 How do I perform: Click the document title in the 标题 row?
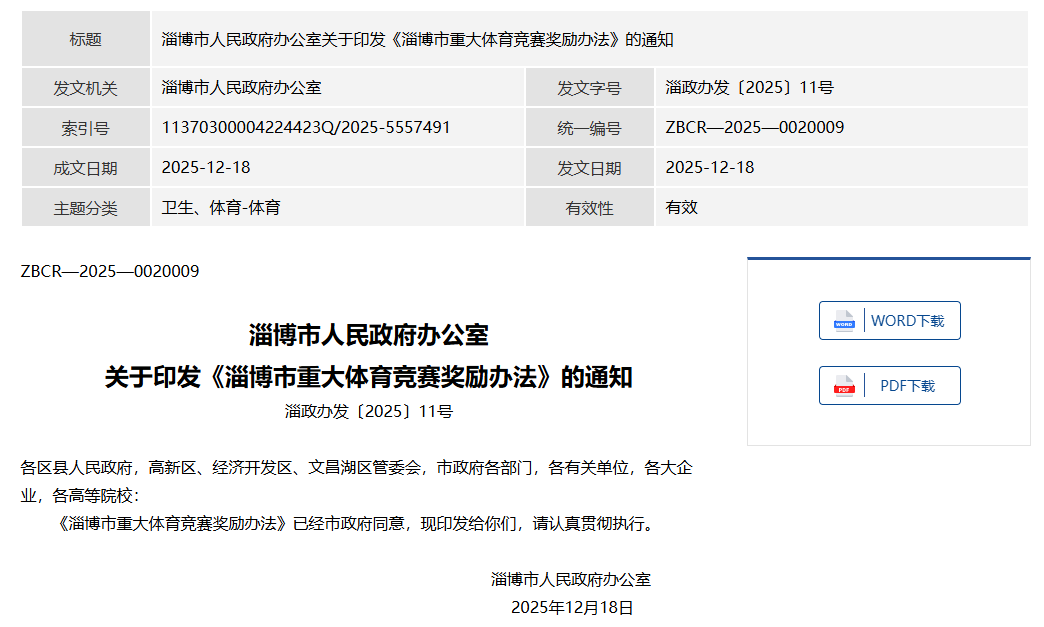417,39
